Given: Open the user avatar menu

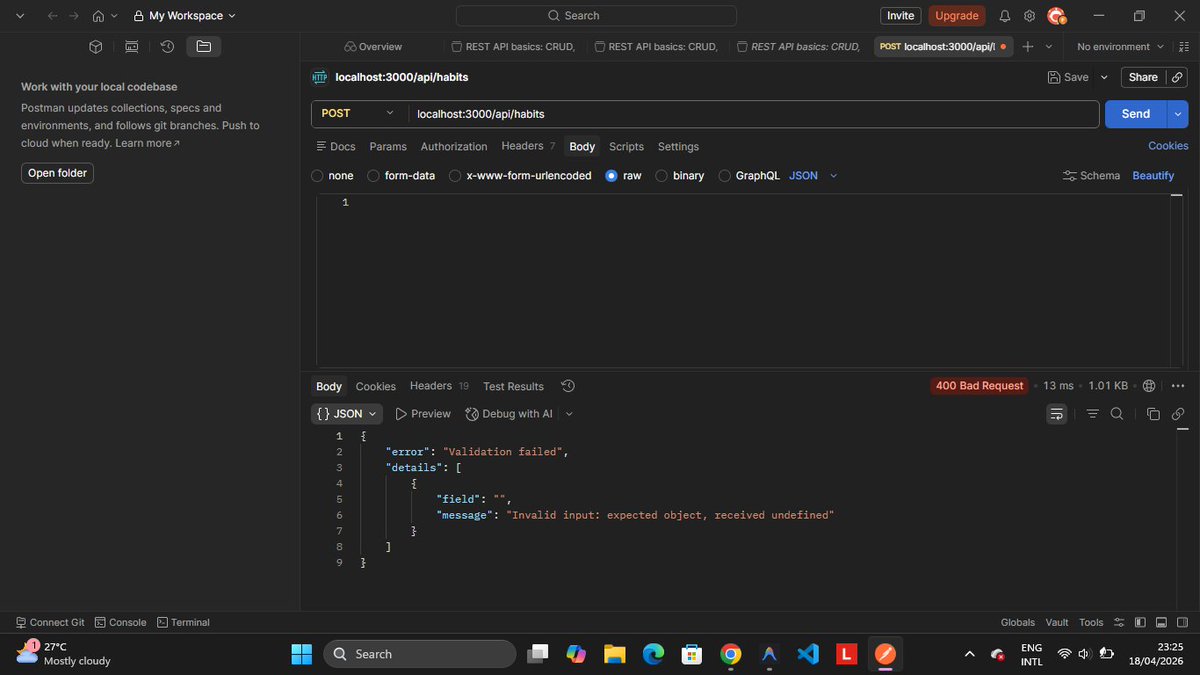Looking at the screenshot, I should (1056, 16).
